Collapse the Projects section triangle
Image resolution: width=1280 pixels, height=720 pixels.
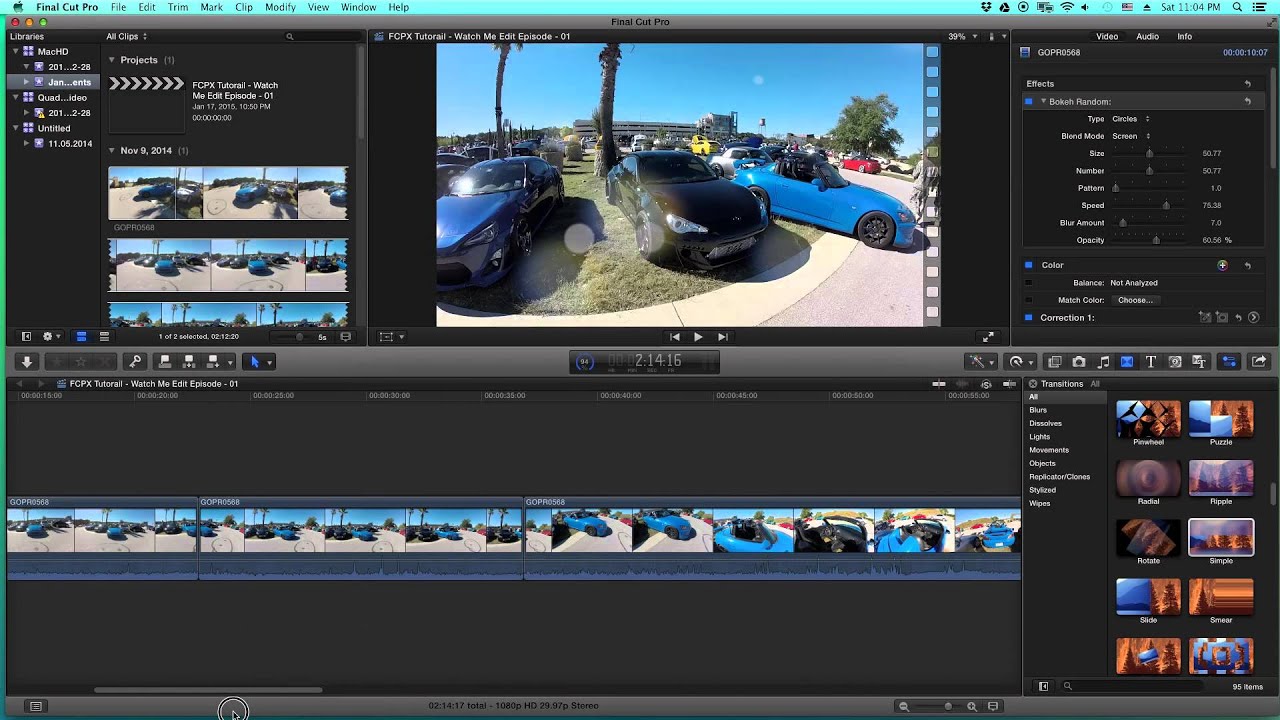click(112, 60)
